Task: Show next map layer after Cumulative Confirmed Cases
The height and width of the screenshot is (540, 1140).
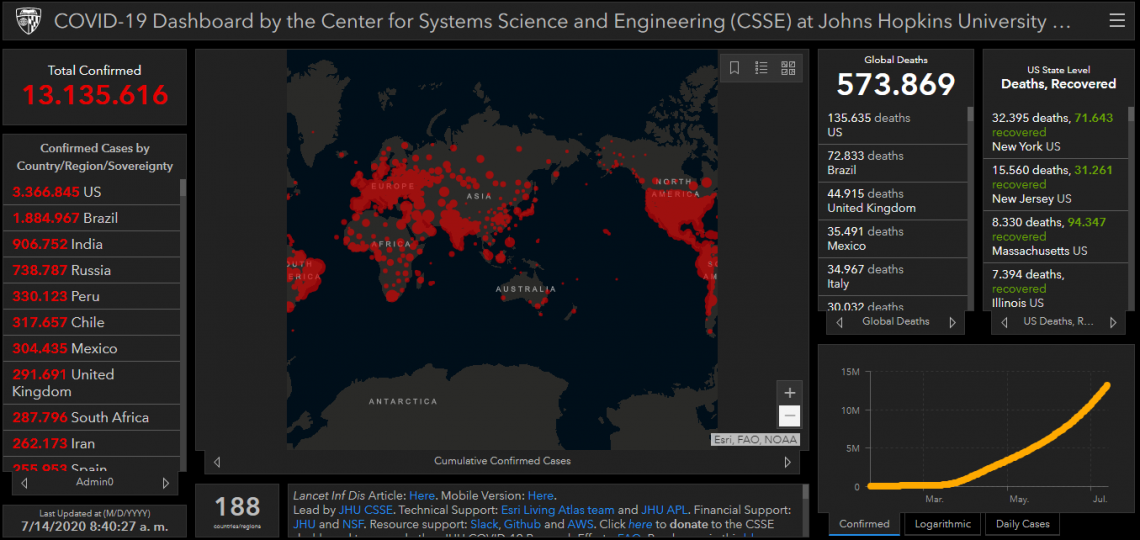Action: pyautogui.click(x=787, y=462)
